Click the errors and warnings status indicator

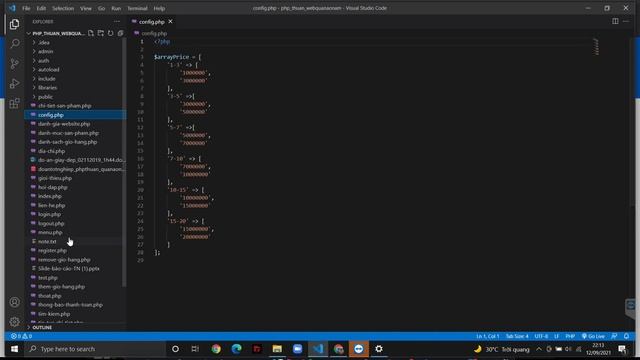tap(21, 336)
